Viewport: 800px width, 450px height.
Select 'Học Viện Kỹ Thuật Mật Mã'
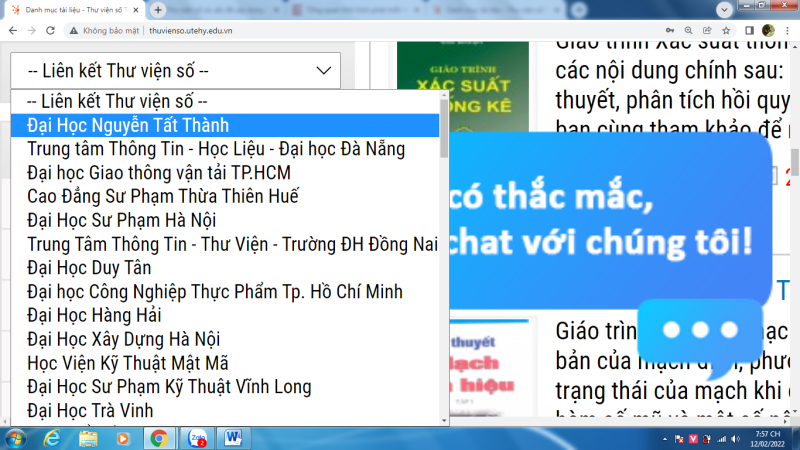225,363
